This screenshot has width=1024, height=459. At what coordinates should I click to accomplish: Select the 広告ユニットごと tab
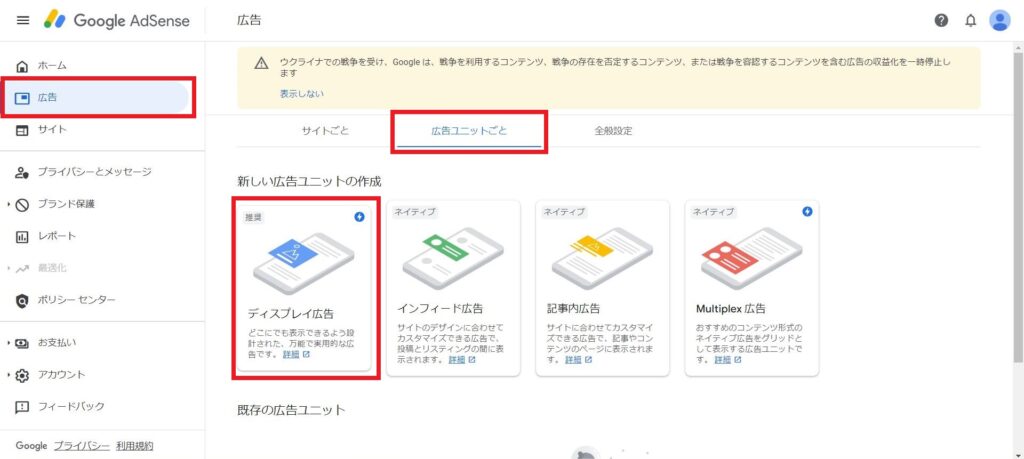469,131
